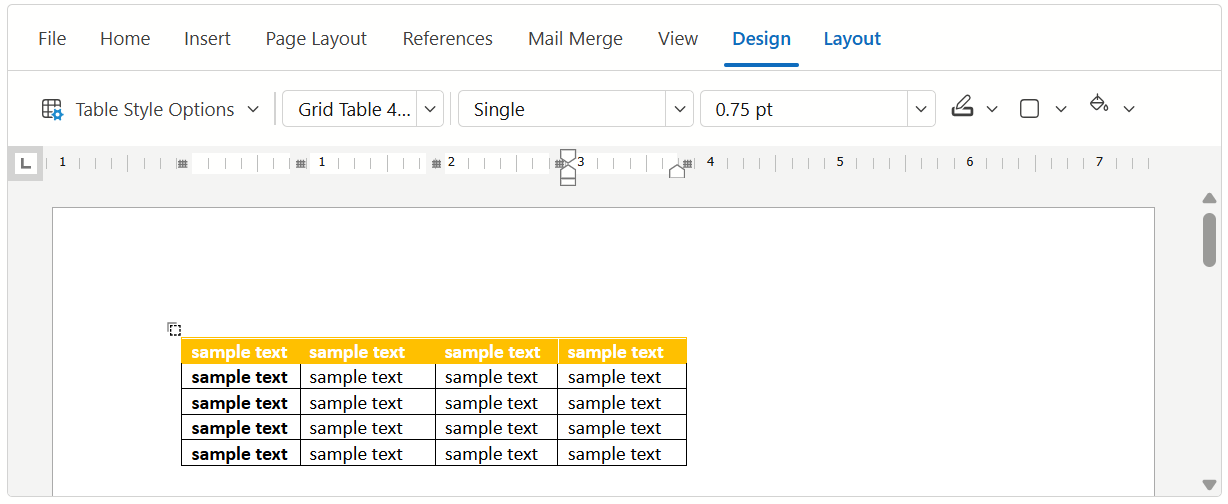Open the Insert tab

207,39
